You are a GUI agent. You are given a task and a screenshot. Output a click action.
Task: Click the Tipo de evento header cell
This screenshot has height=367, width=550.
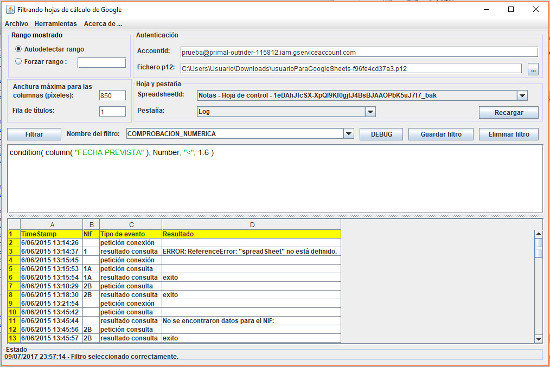tap(131, 234)
